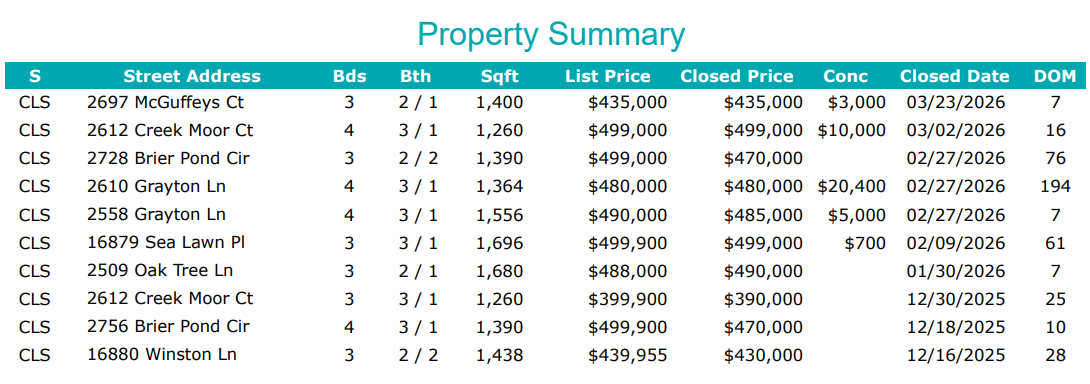Open 2728 Brier Pond Cir listing
This screenshot has width=1090, height=384.
[x=168, y=159]
